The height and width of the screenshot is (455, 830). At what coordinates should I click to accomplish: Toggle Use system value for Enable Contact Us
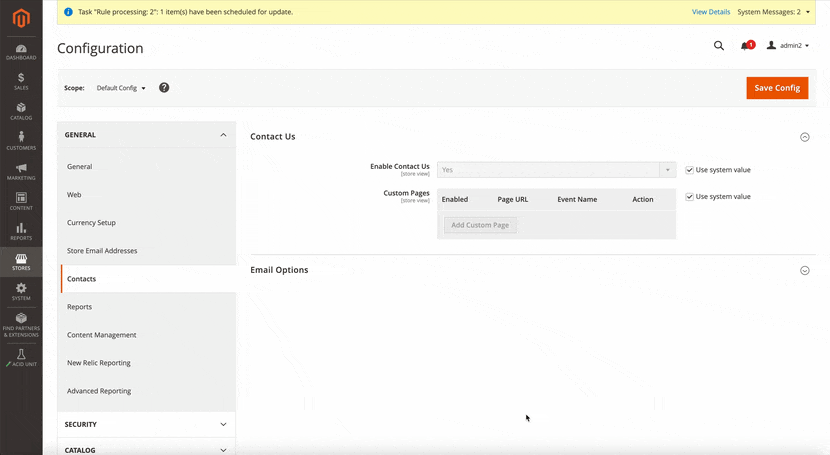(x=690, y=170)
